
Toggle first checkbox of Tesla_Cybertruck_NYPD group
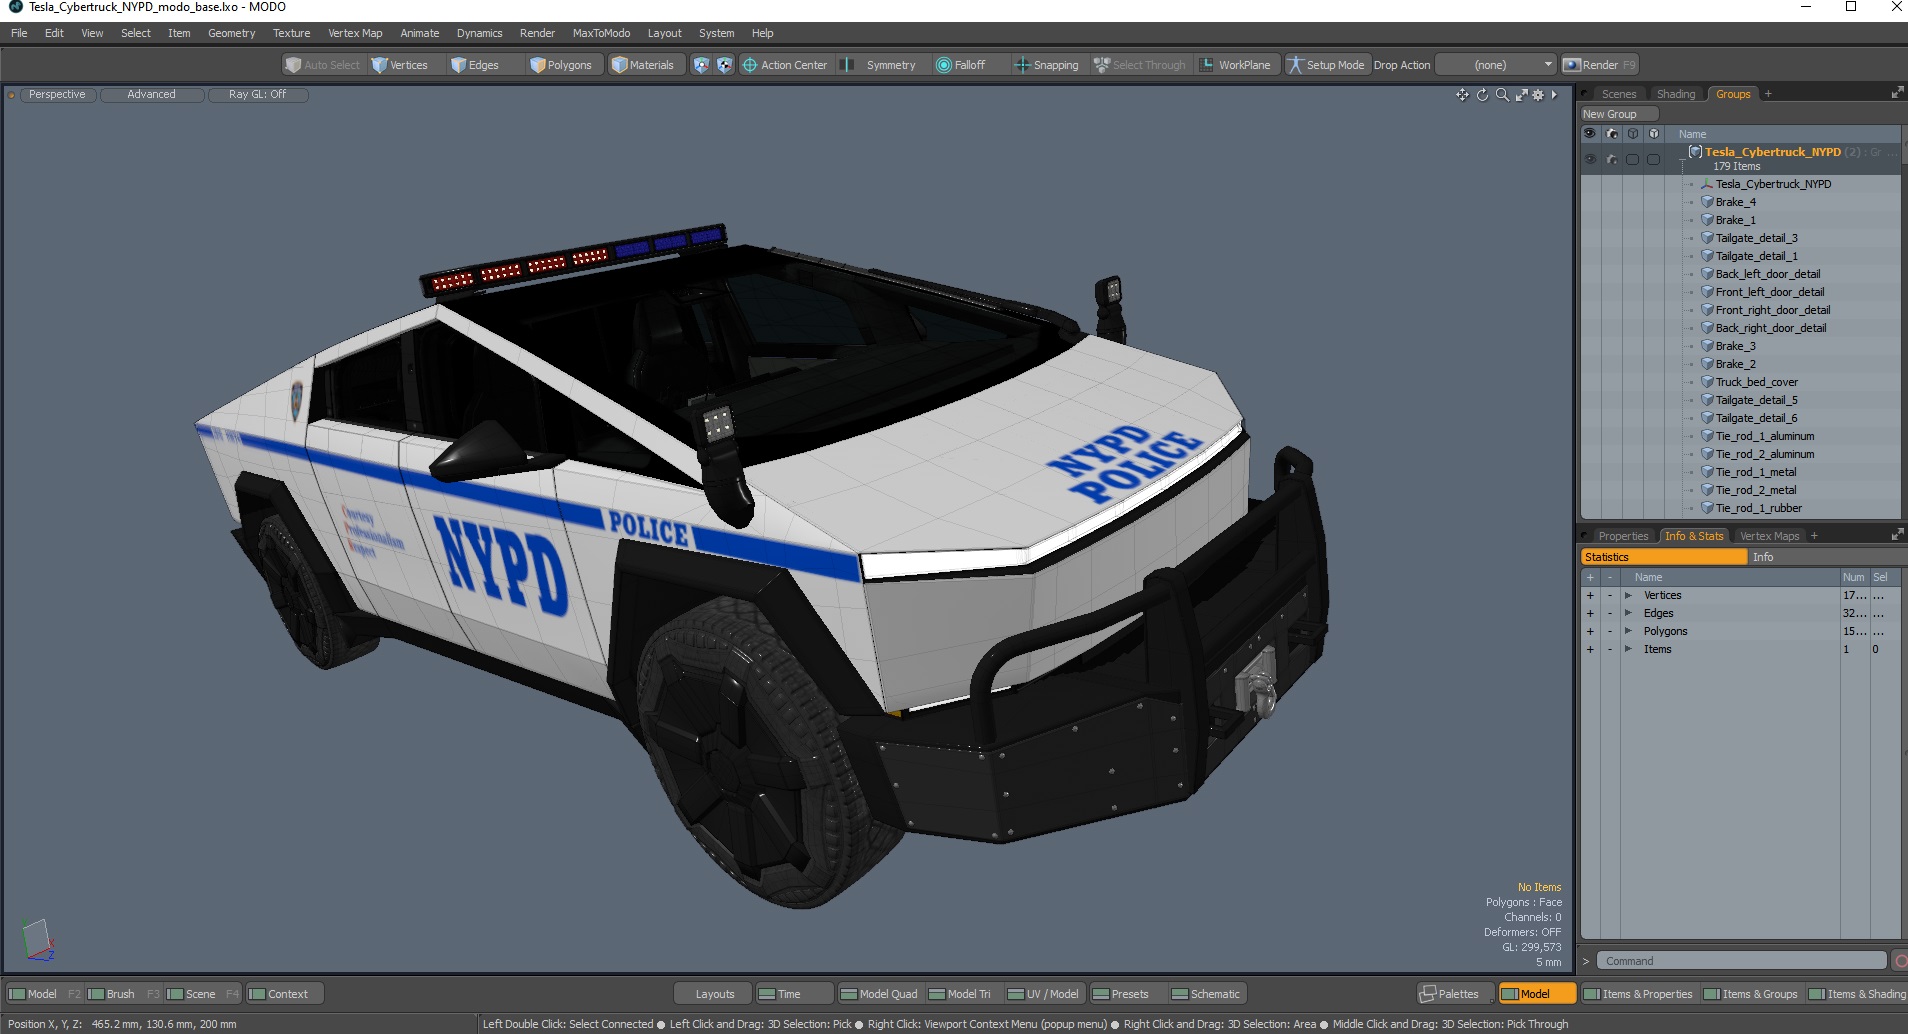point(1632,159)
